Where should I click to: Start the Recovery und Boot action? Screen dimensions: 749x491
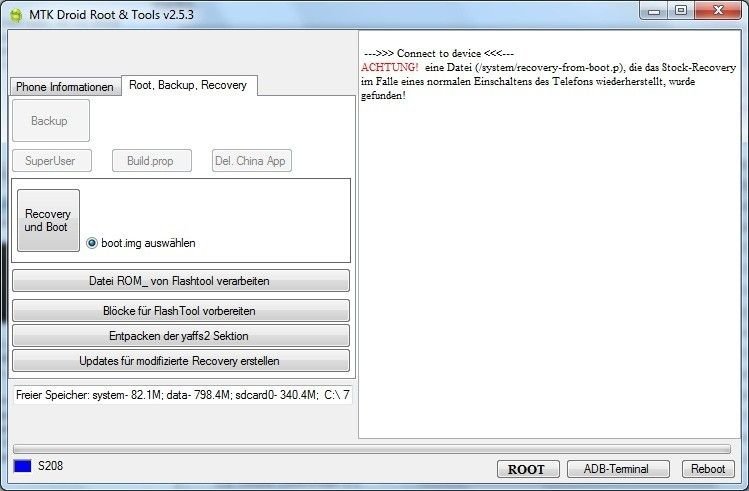pos(48,220)
